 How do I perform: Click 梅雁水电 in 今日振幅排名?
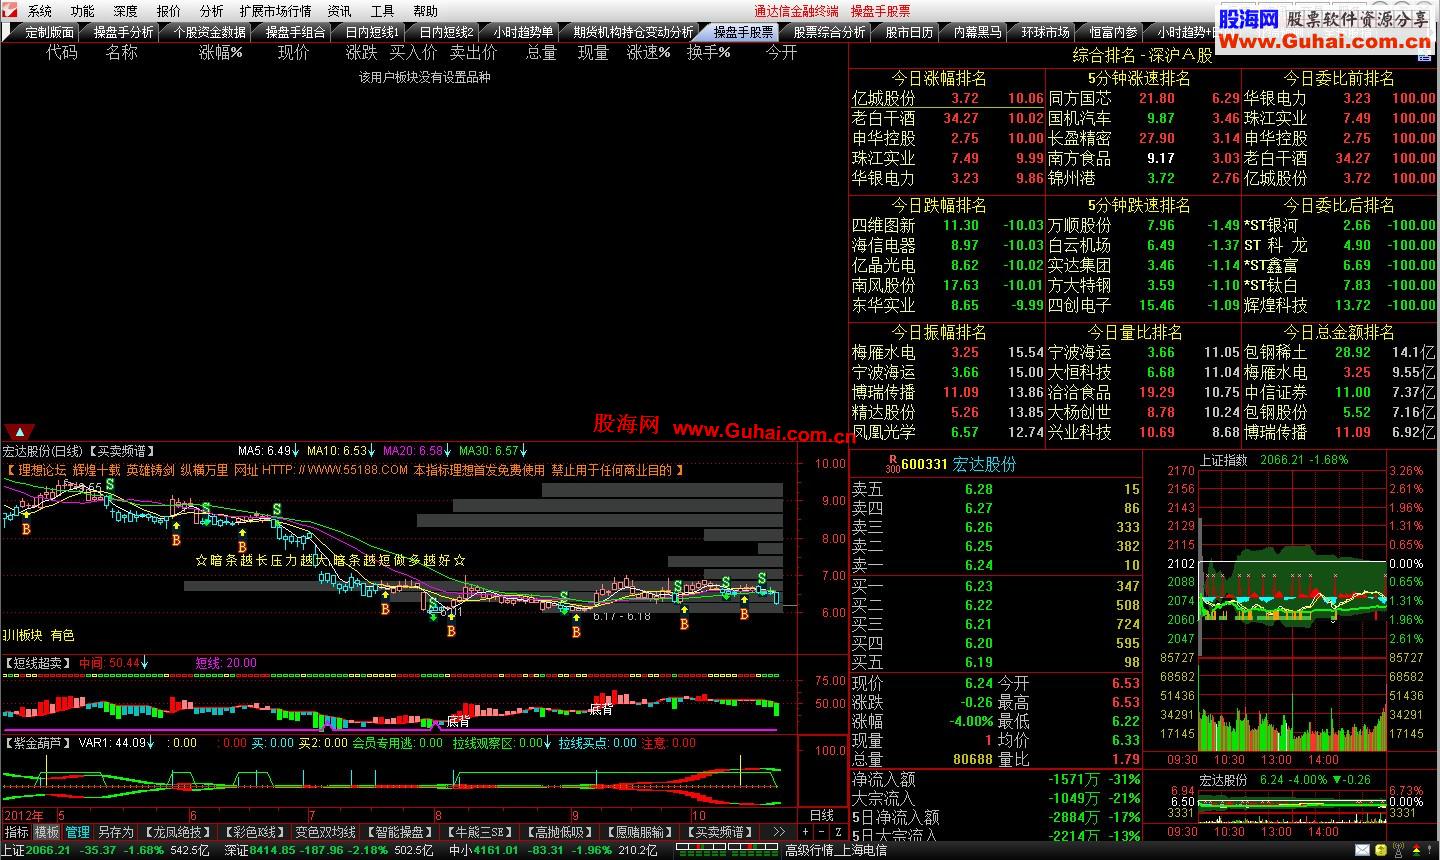pos(883,352)
